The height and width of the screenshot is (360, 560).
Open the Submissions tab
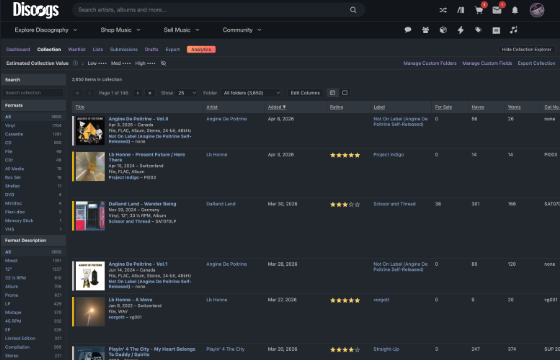(x=124, y=49)
